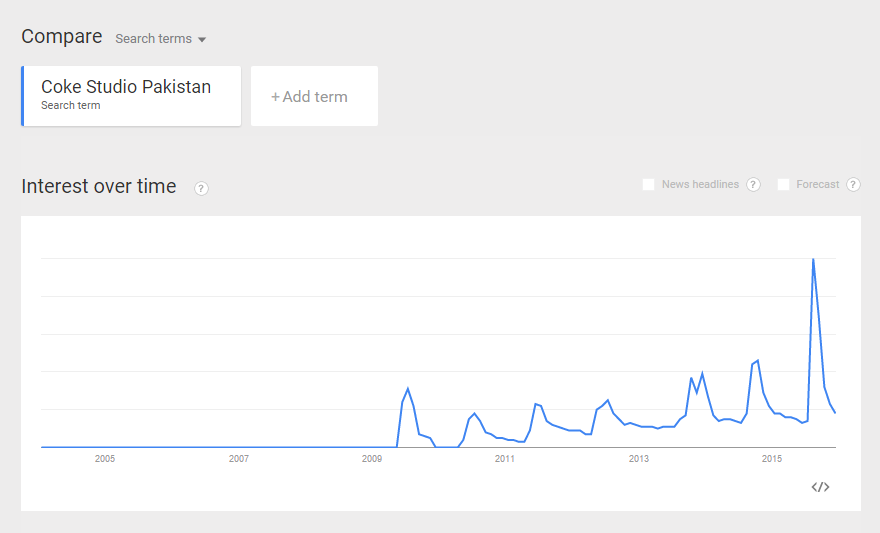
Task: Click help icon next to News headlines
Action: click(753, 185)
